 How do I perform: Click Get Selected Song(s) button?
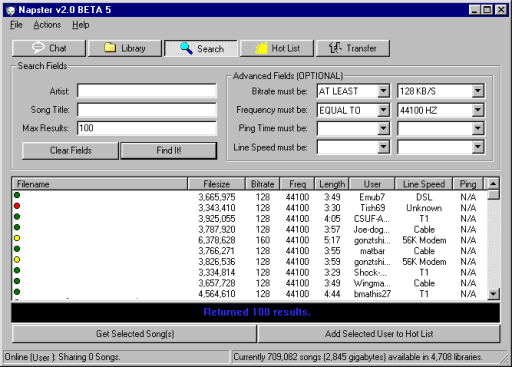coord(135,334)
